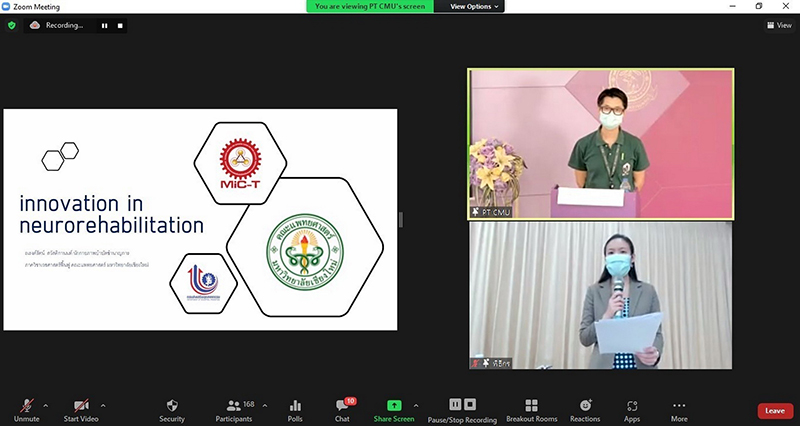Open the Reactions menu
Viewport: 800px width, 426px height.
(x=585, y=409)
